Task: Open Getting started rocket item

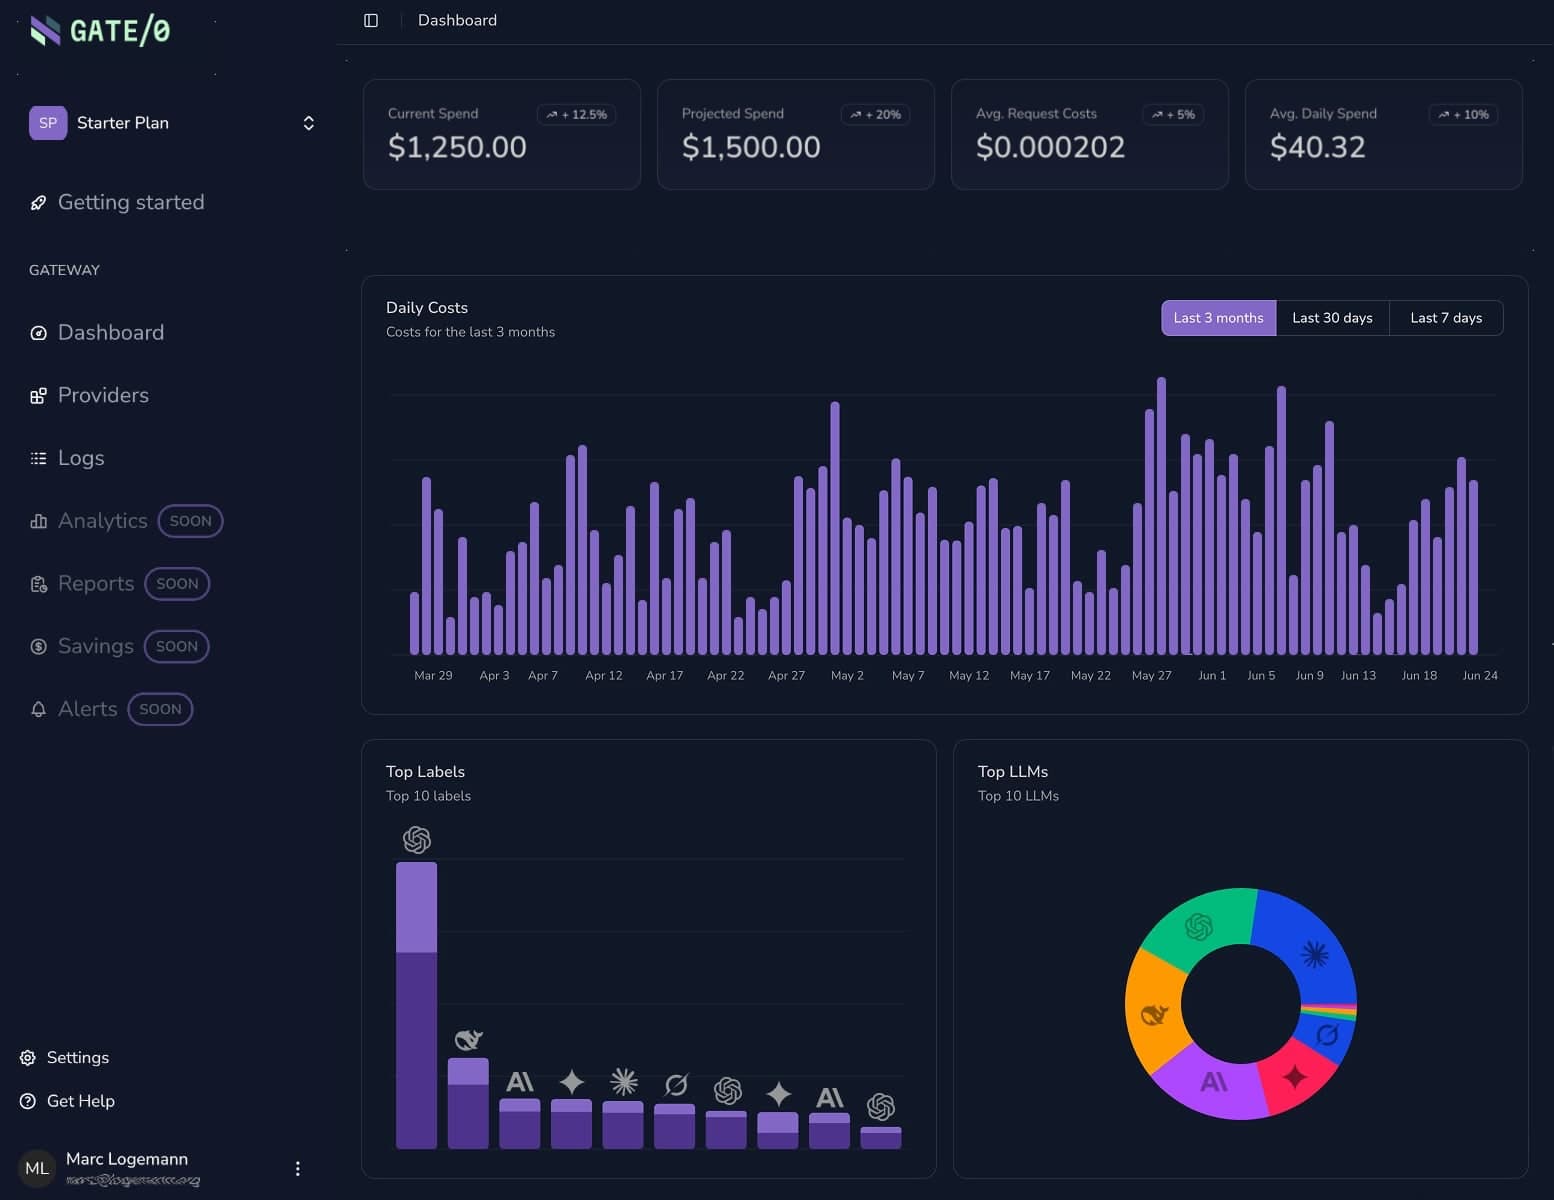Action: [39, 203]
